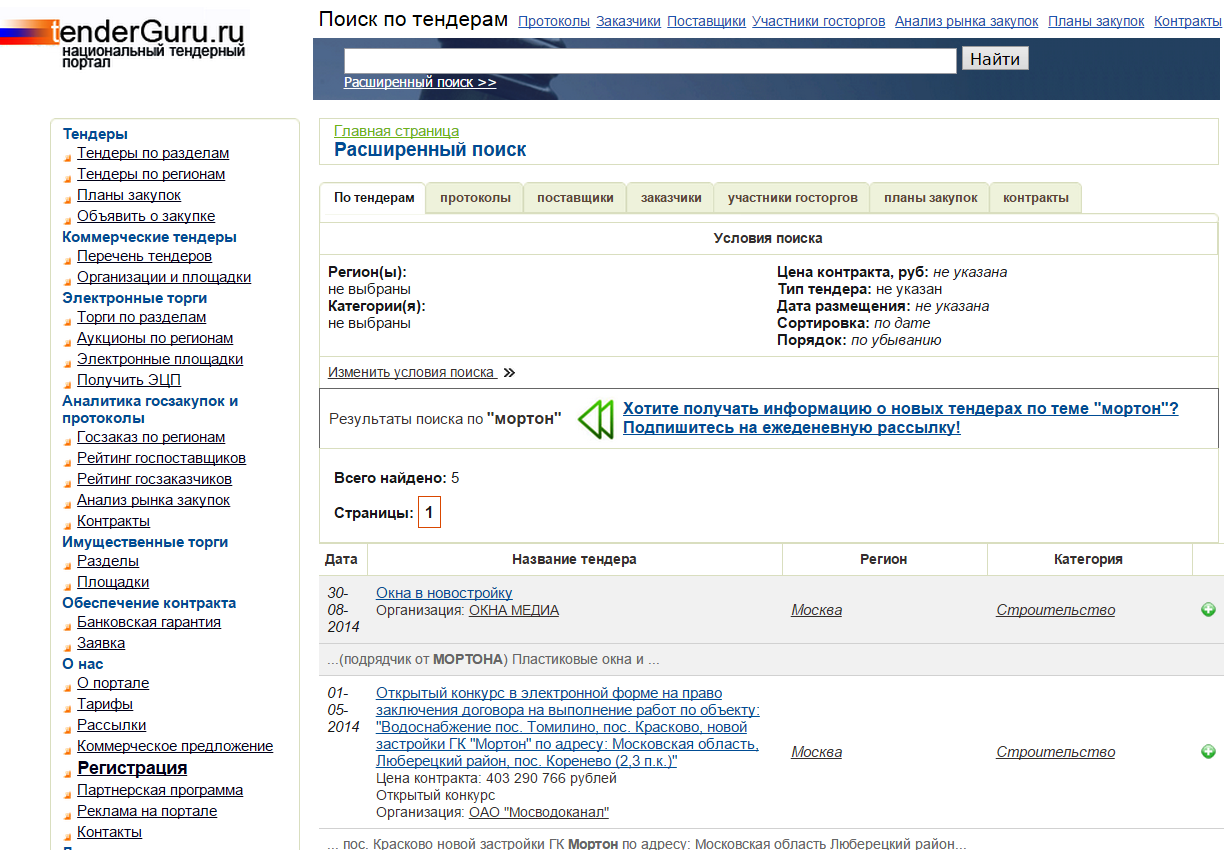Open Планы закупок in sidebar
This screenshot has width=1224, height=850.
pyautogui.click(x=129, y=195)
